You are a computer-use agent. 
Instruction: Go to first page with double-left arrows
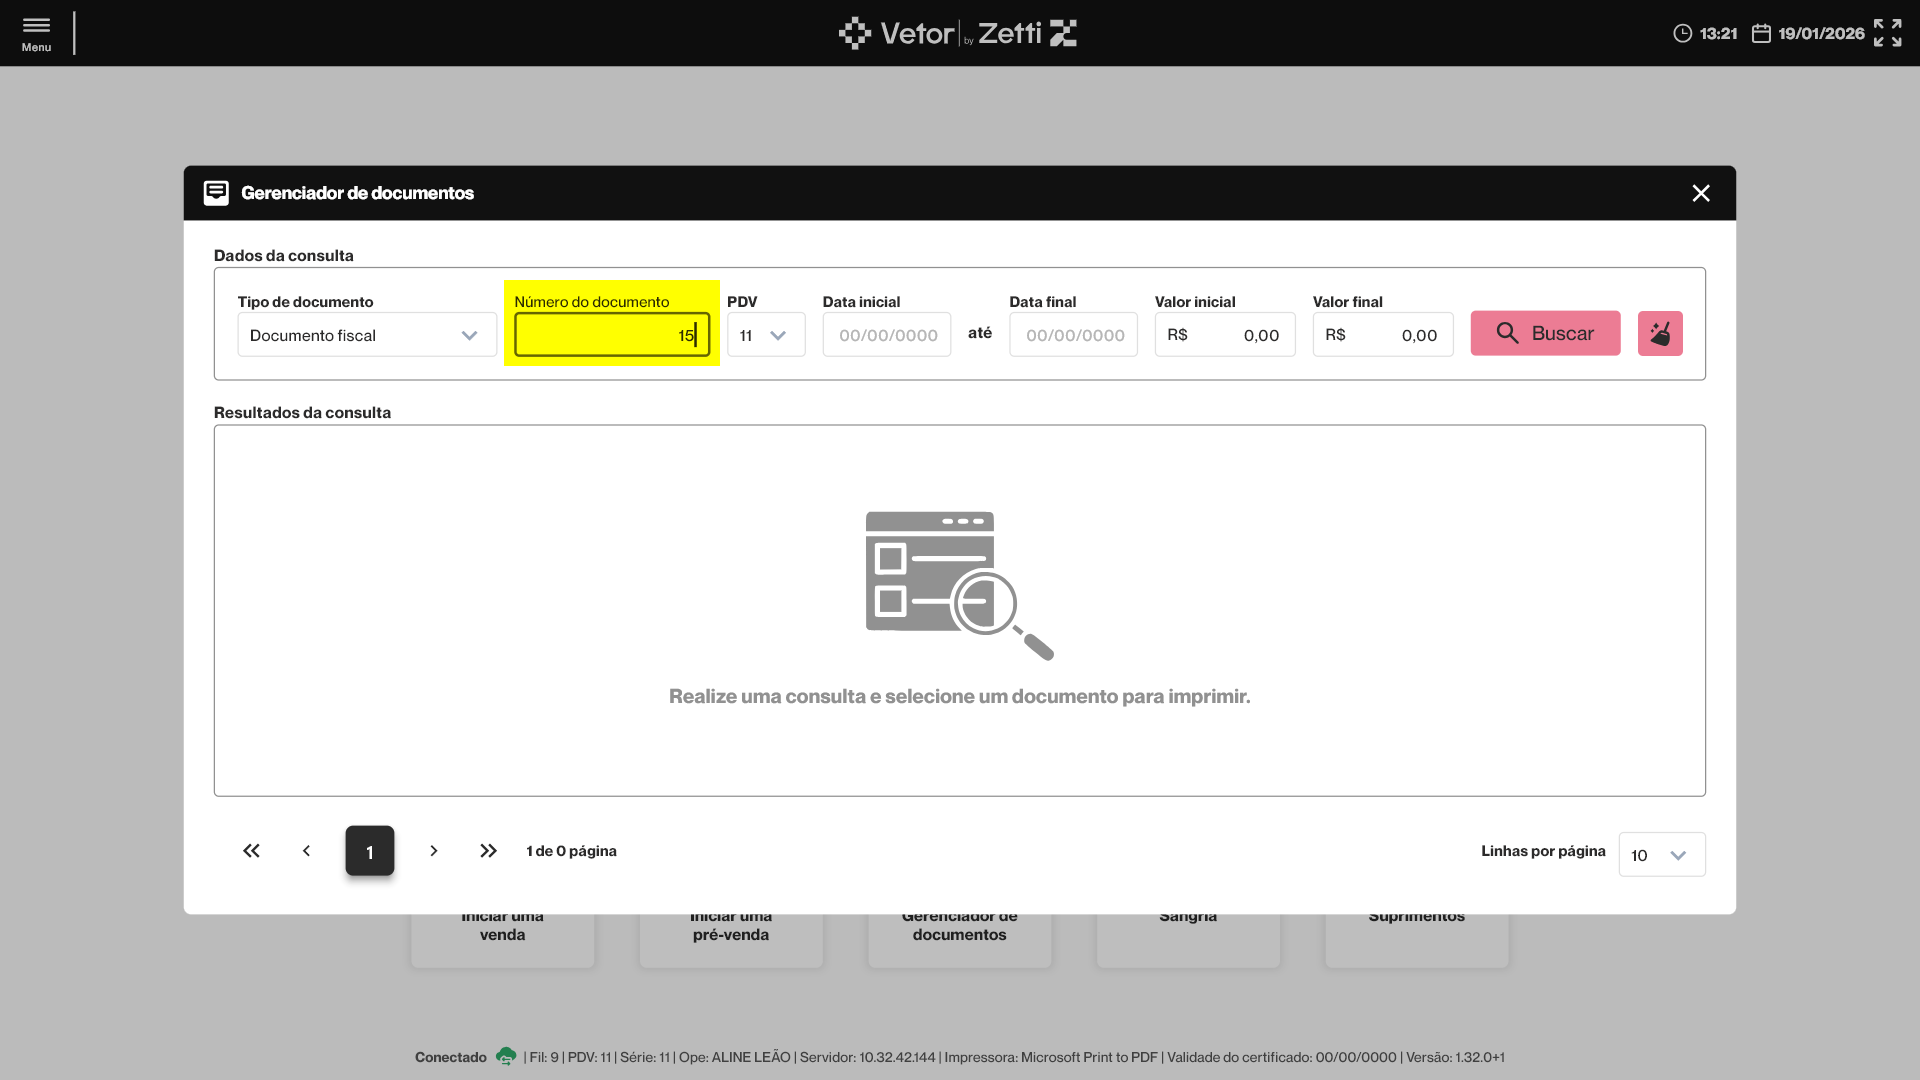[251, 851]
